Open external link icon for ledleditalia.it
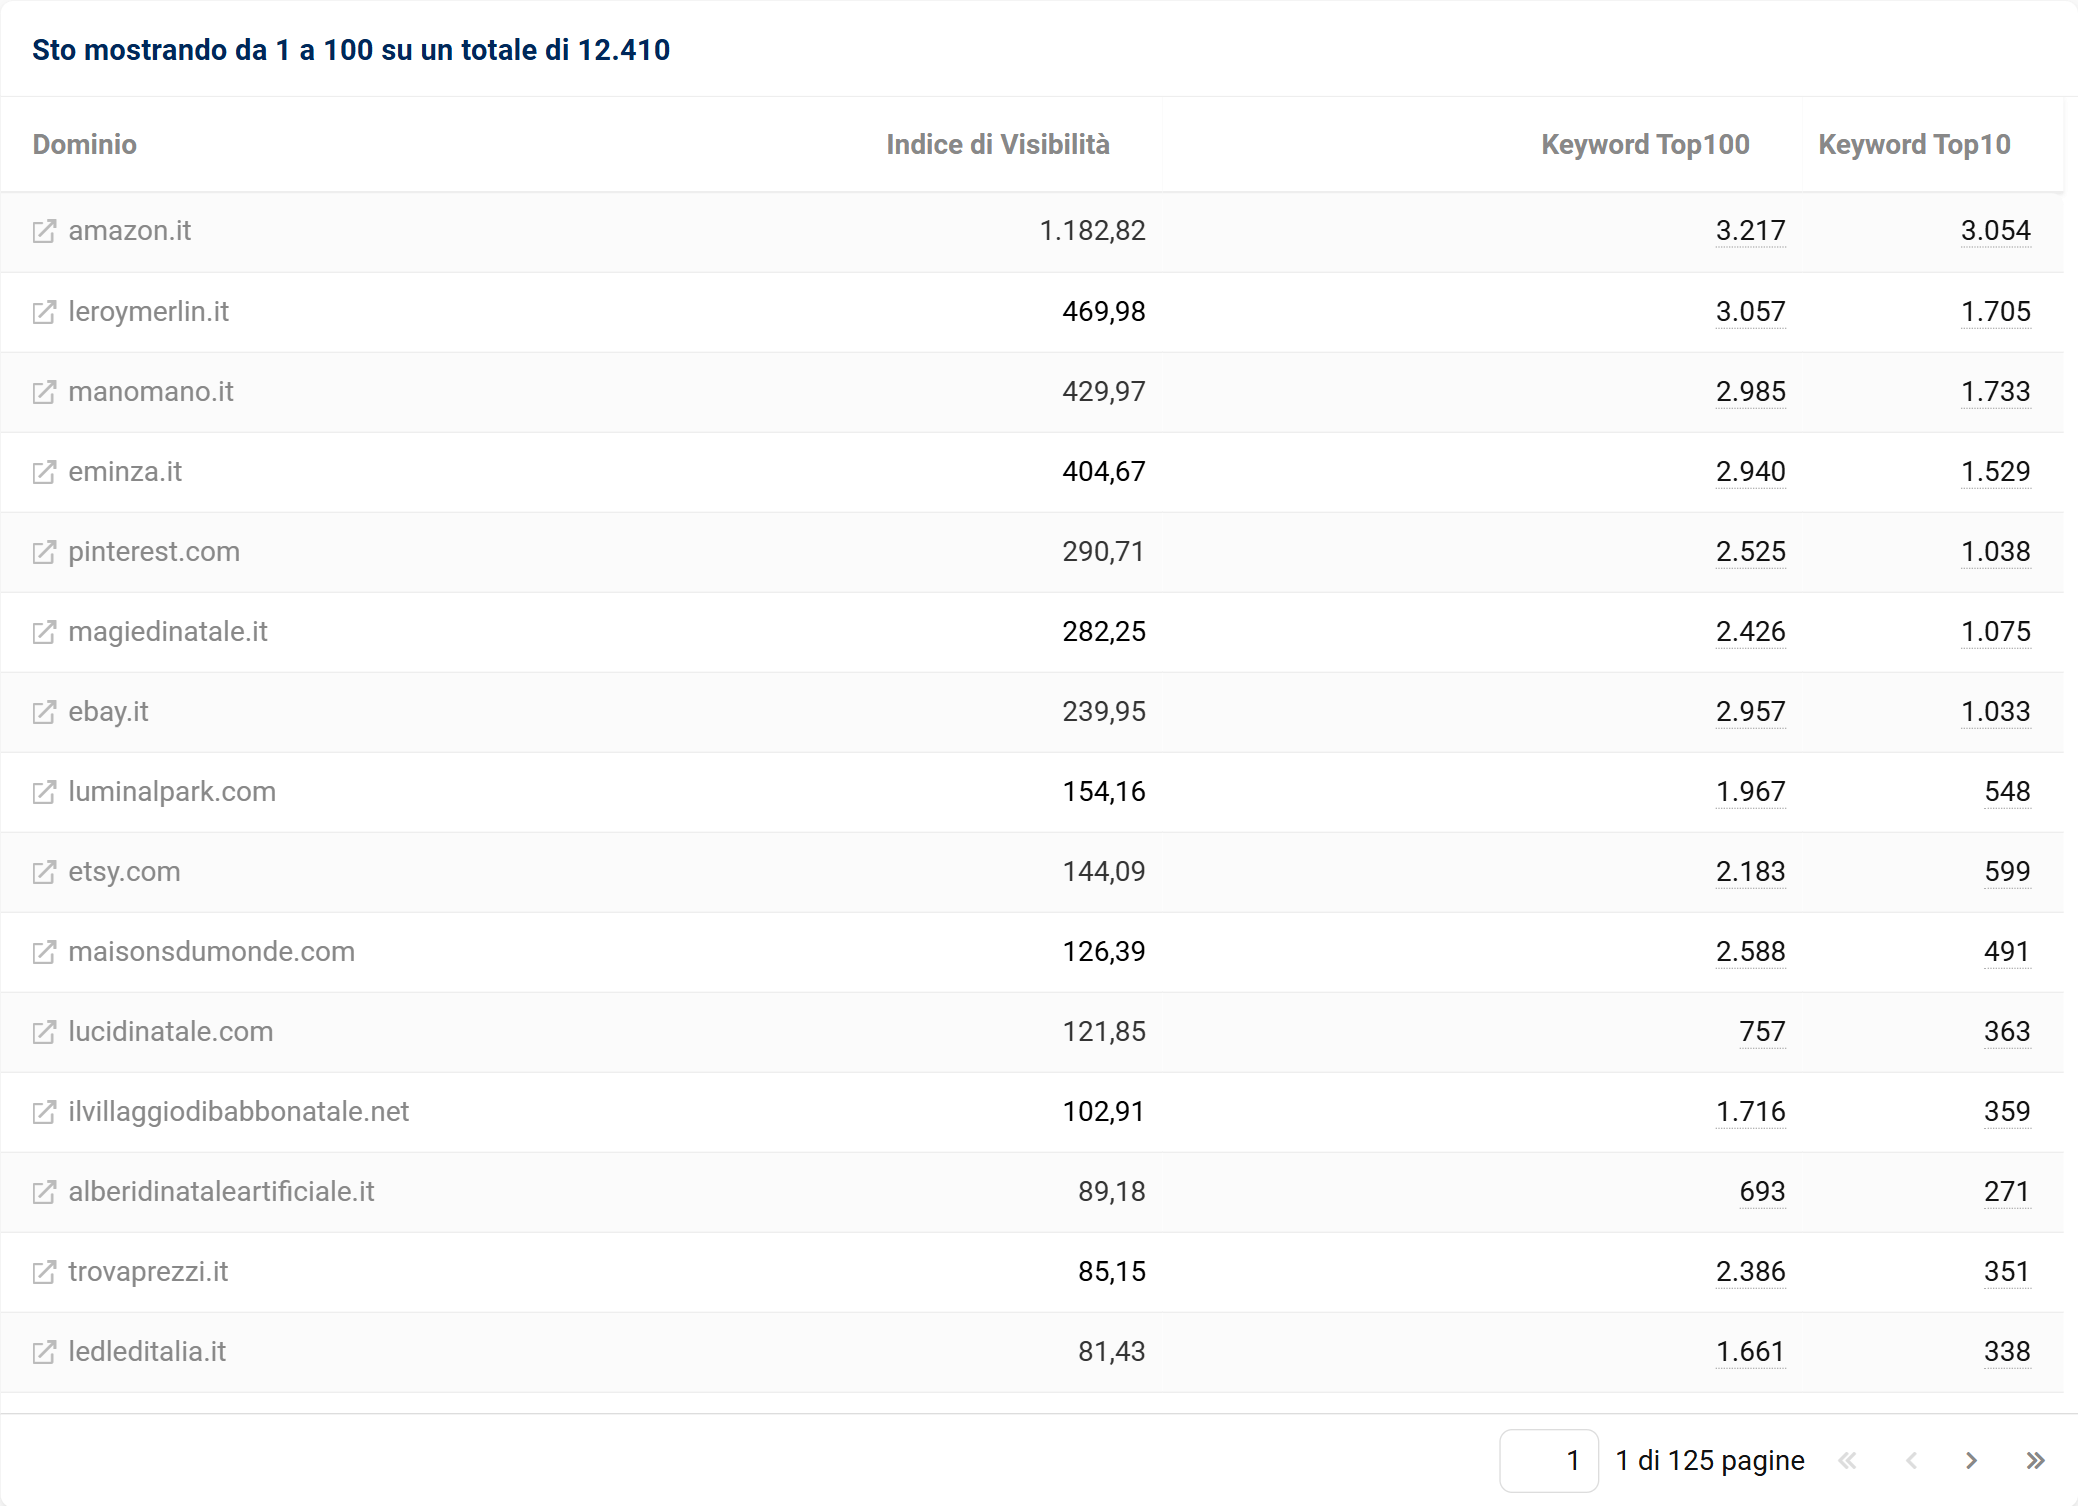Viewport: 2078px width, 1506px height. tap(44, 1352)
